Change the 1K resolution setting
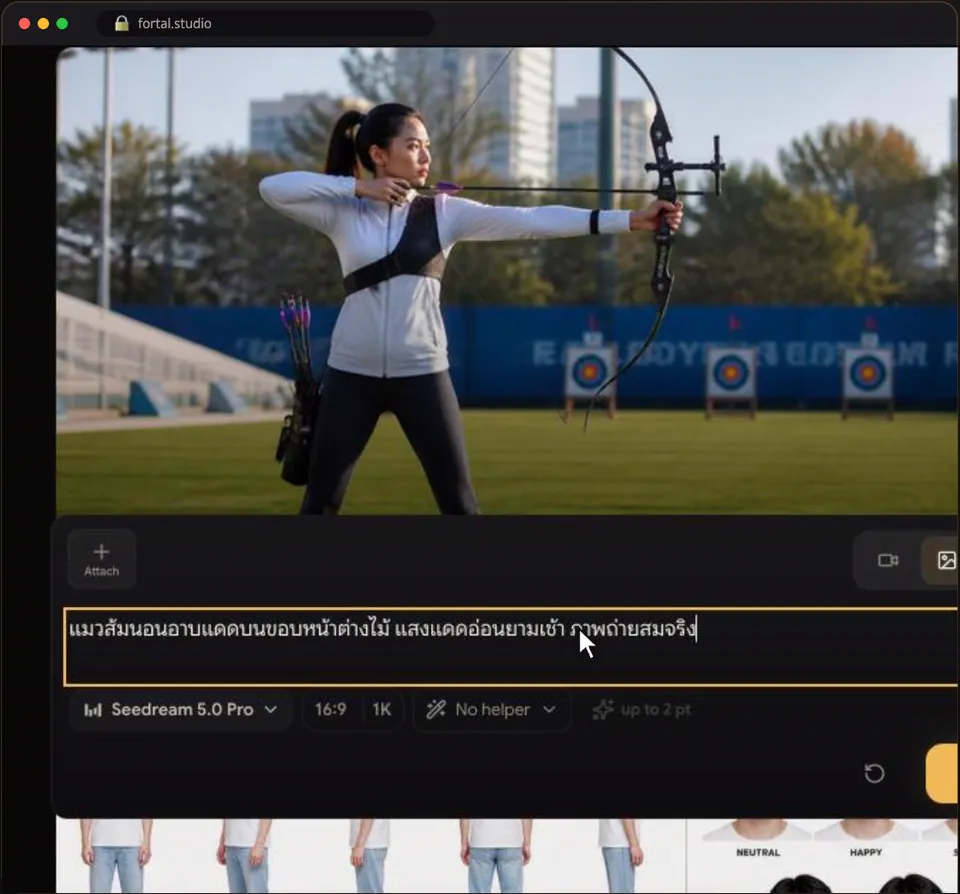 382,710
